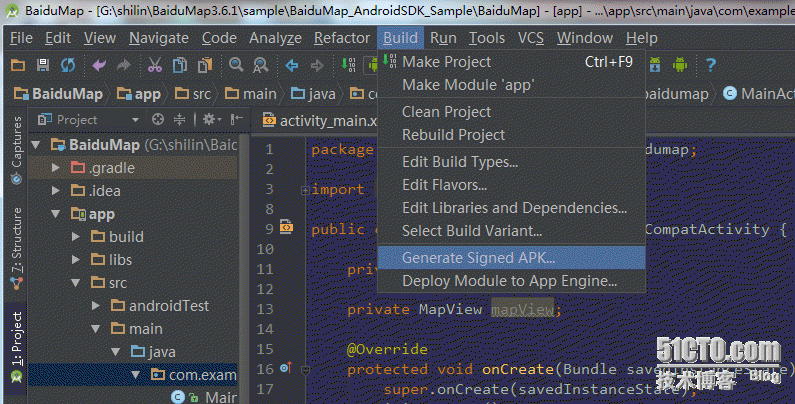Click the Back navigation arrow icon
The image size is (795, 404).
point(292,65)
